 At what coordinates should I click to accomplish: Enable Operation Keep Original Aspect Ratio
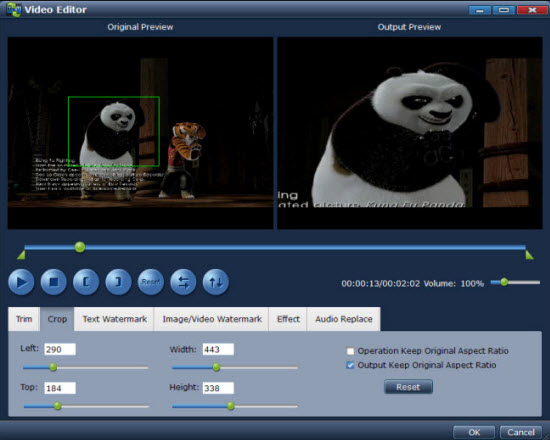click(x=350, y=351)
